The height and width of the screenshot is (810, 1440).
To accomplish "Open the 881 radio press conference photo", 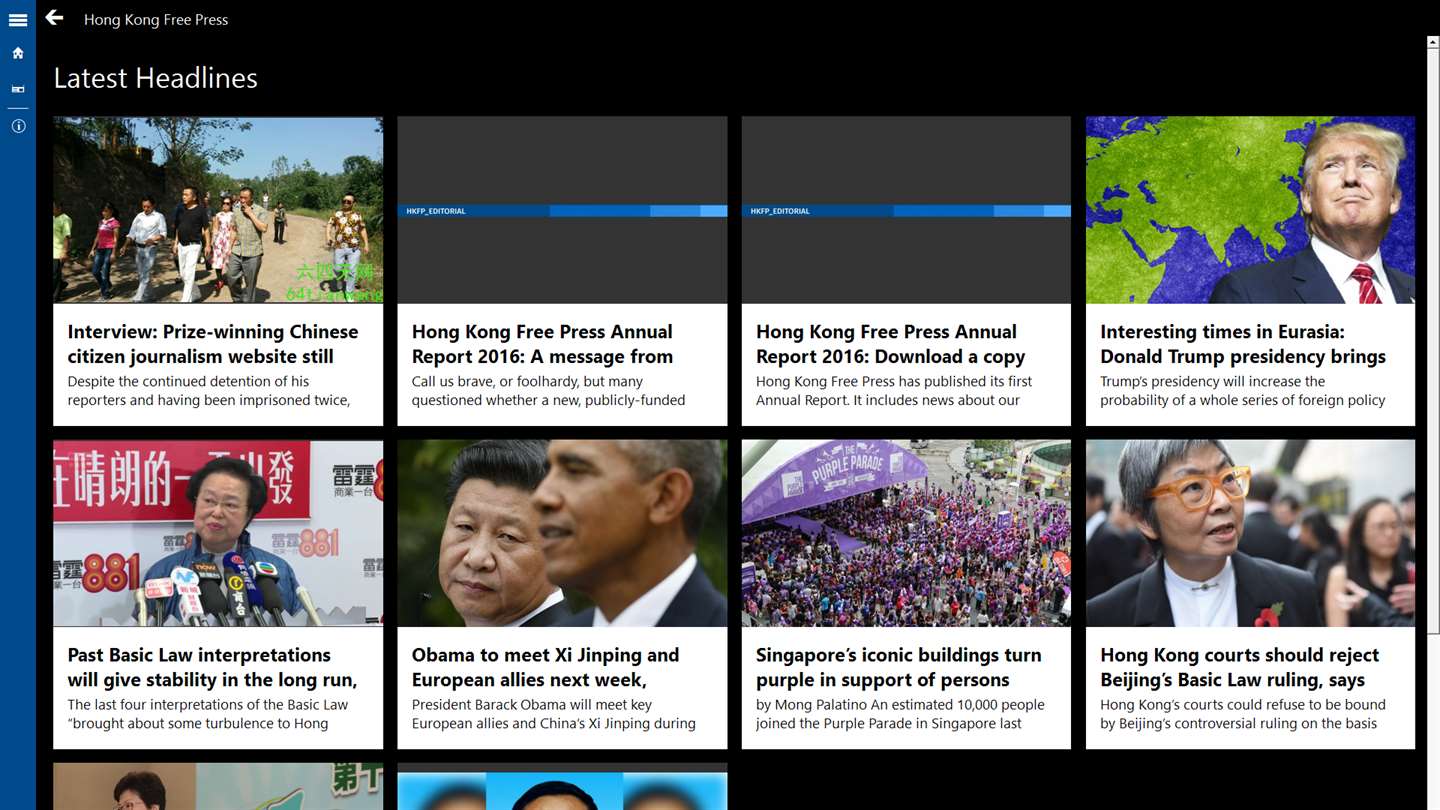I will (x=218, y=533).
